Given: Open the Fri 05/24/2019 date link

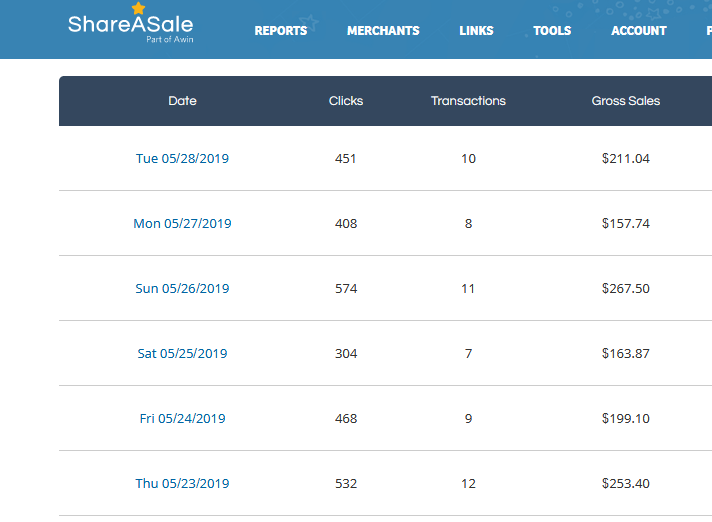Looking at the screenshot, I should (x=183, y=418).
